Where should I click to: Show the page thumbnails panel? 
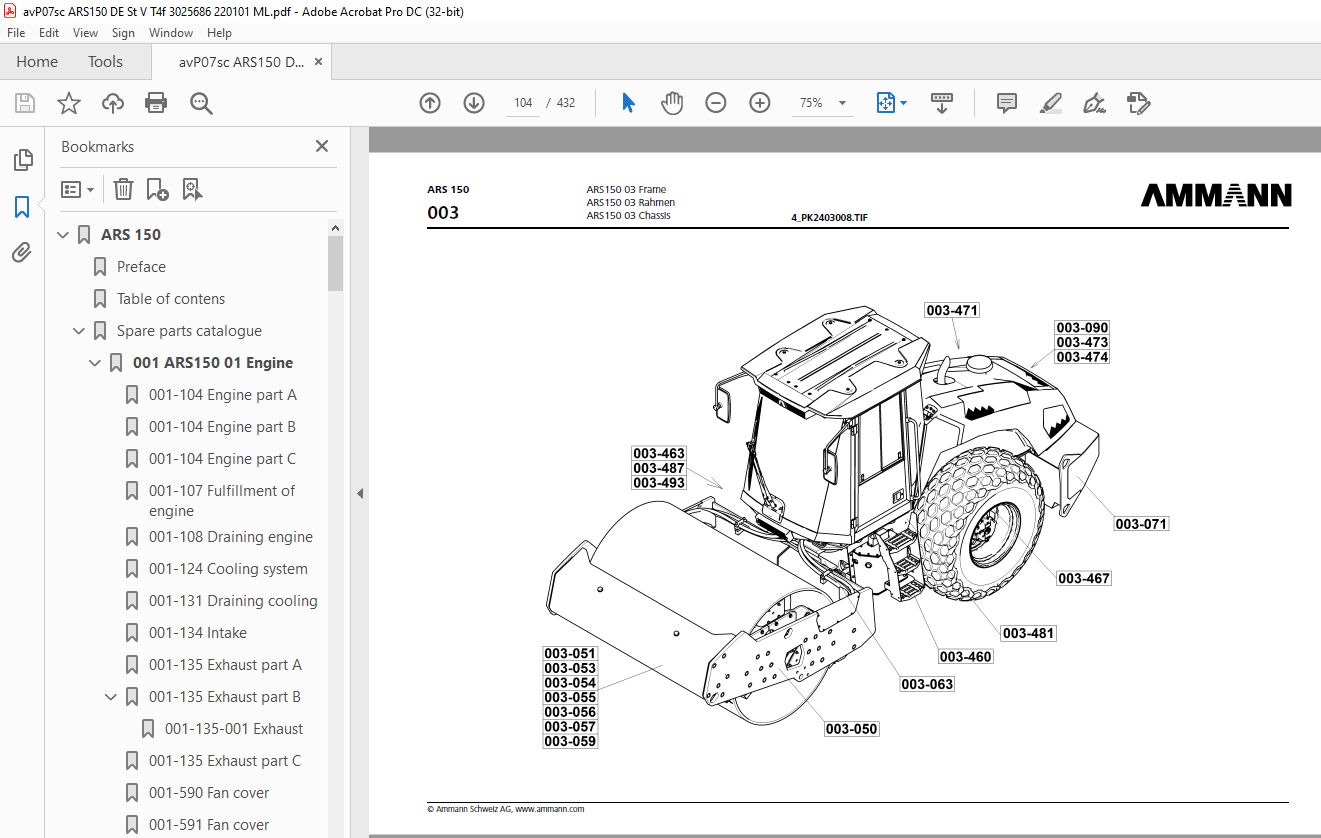click(22, 159)
